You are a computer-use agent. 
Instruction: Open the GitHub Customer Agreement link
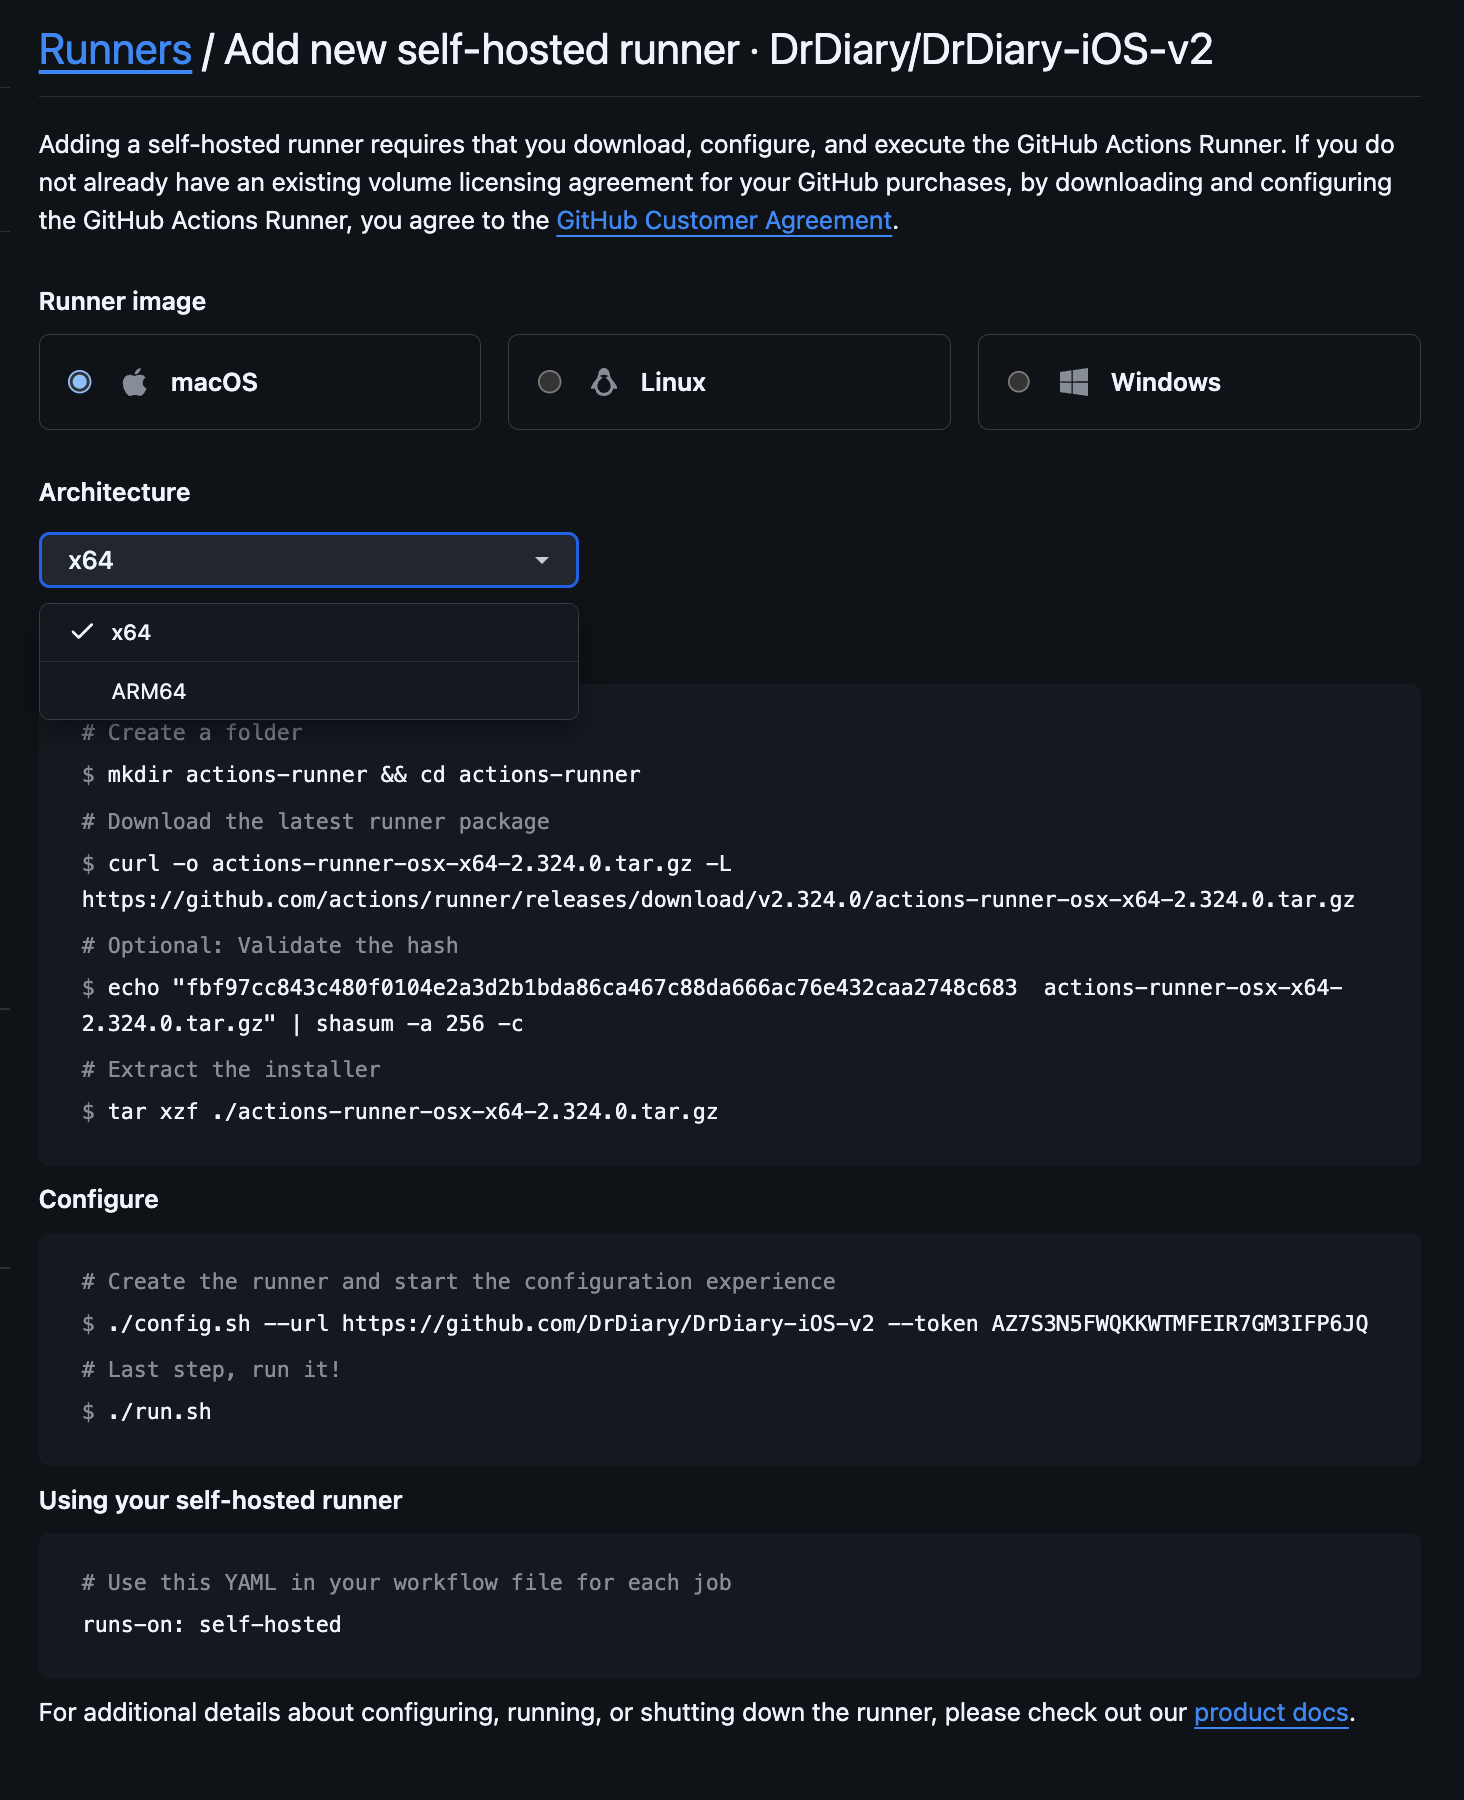[724, 220]
